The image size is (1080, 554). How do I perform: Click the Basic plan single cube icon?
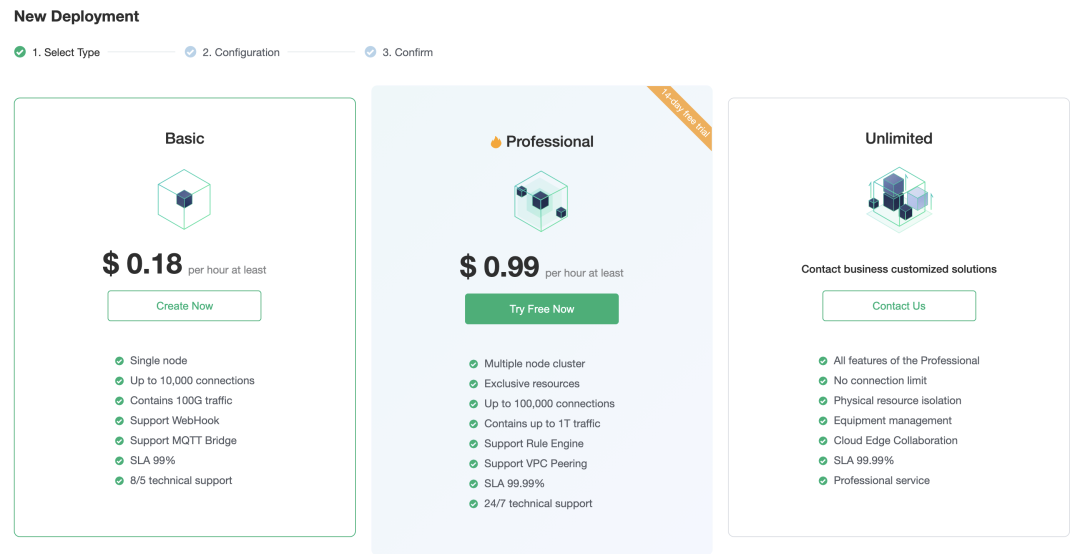tap(184, 199)
